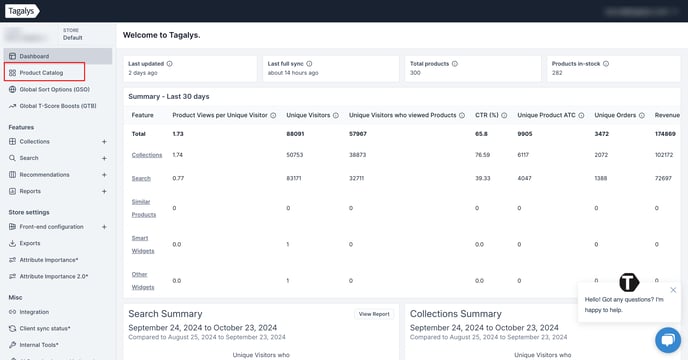Click the info icon beside Total products
Viewport: 688px width, 360px height.
coord(455,64)
